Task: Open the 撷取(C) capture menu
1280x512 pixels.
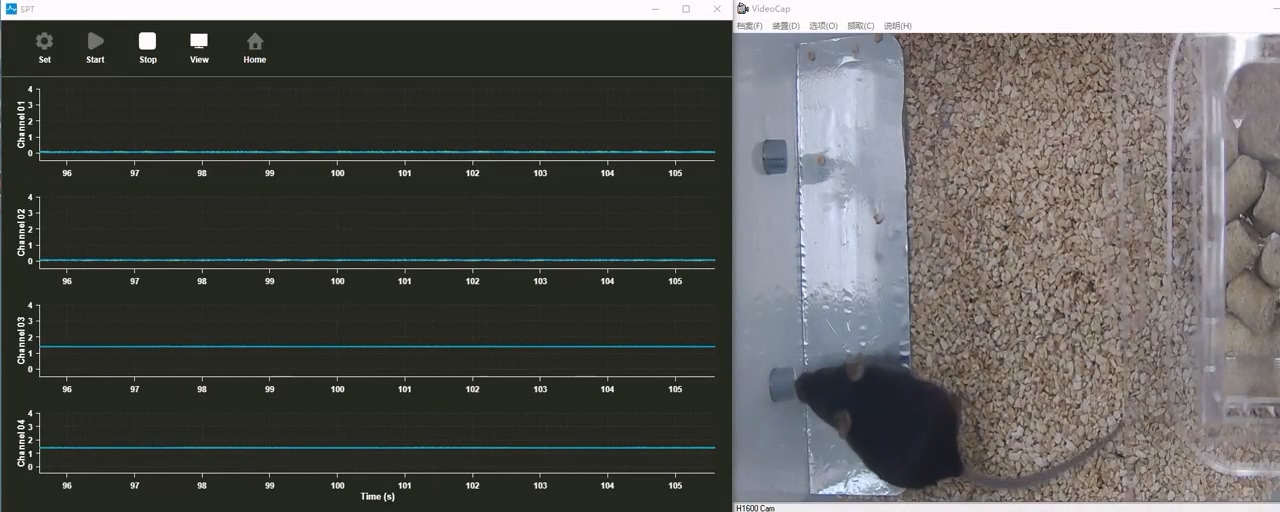Action: click(860, 26)
